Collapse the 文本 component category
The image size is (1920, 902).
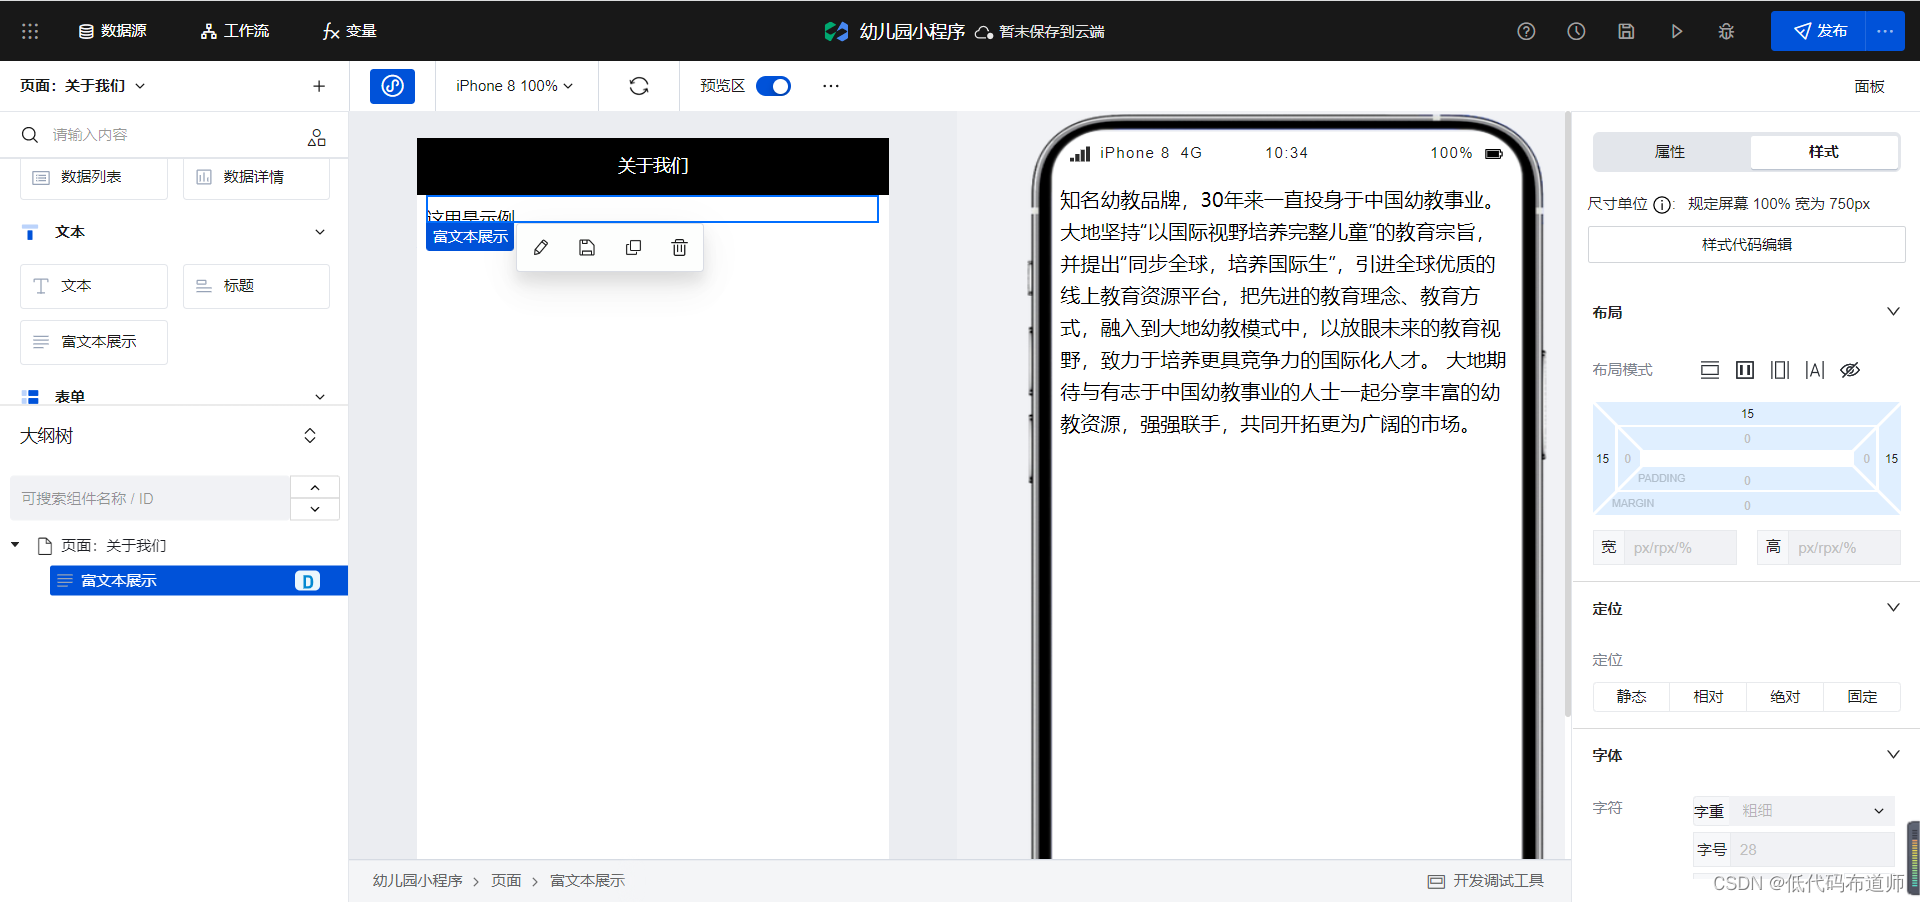point(320,232)
